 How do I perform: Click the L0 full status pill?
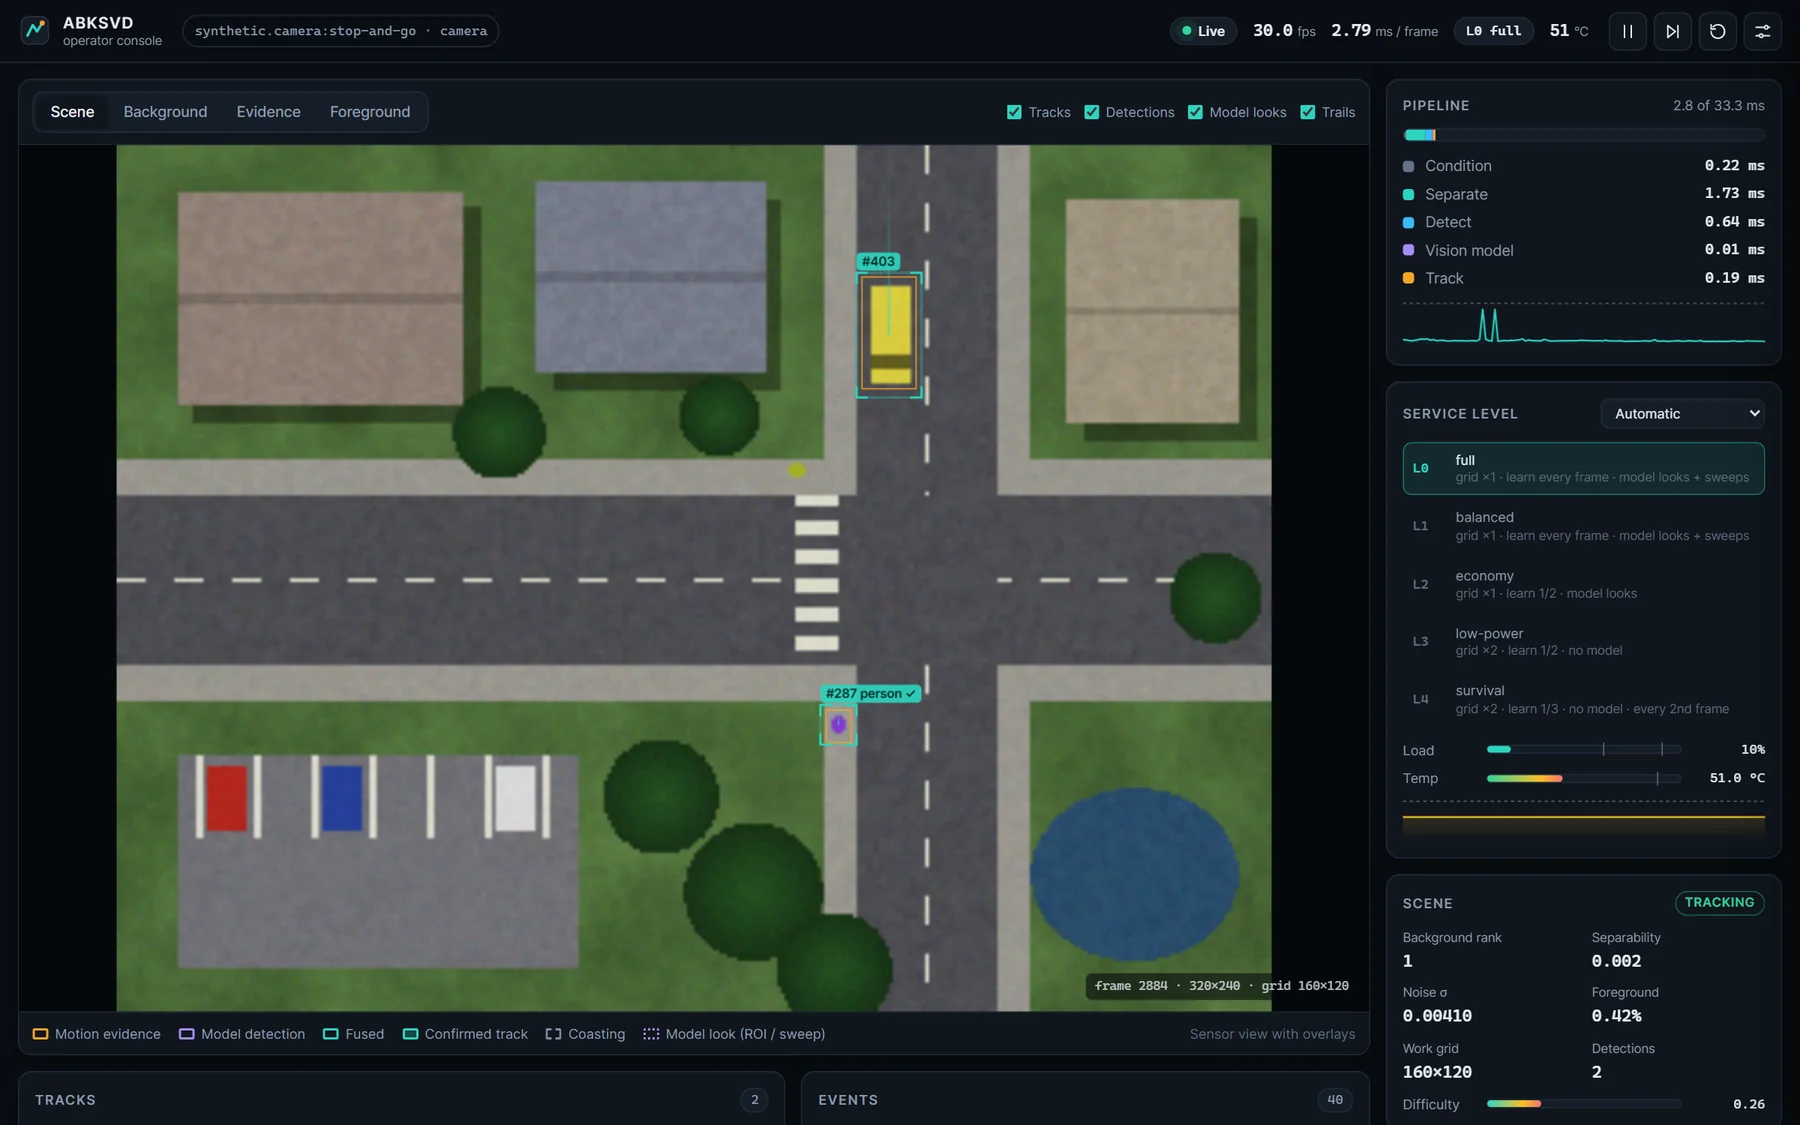[1493, 31]
